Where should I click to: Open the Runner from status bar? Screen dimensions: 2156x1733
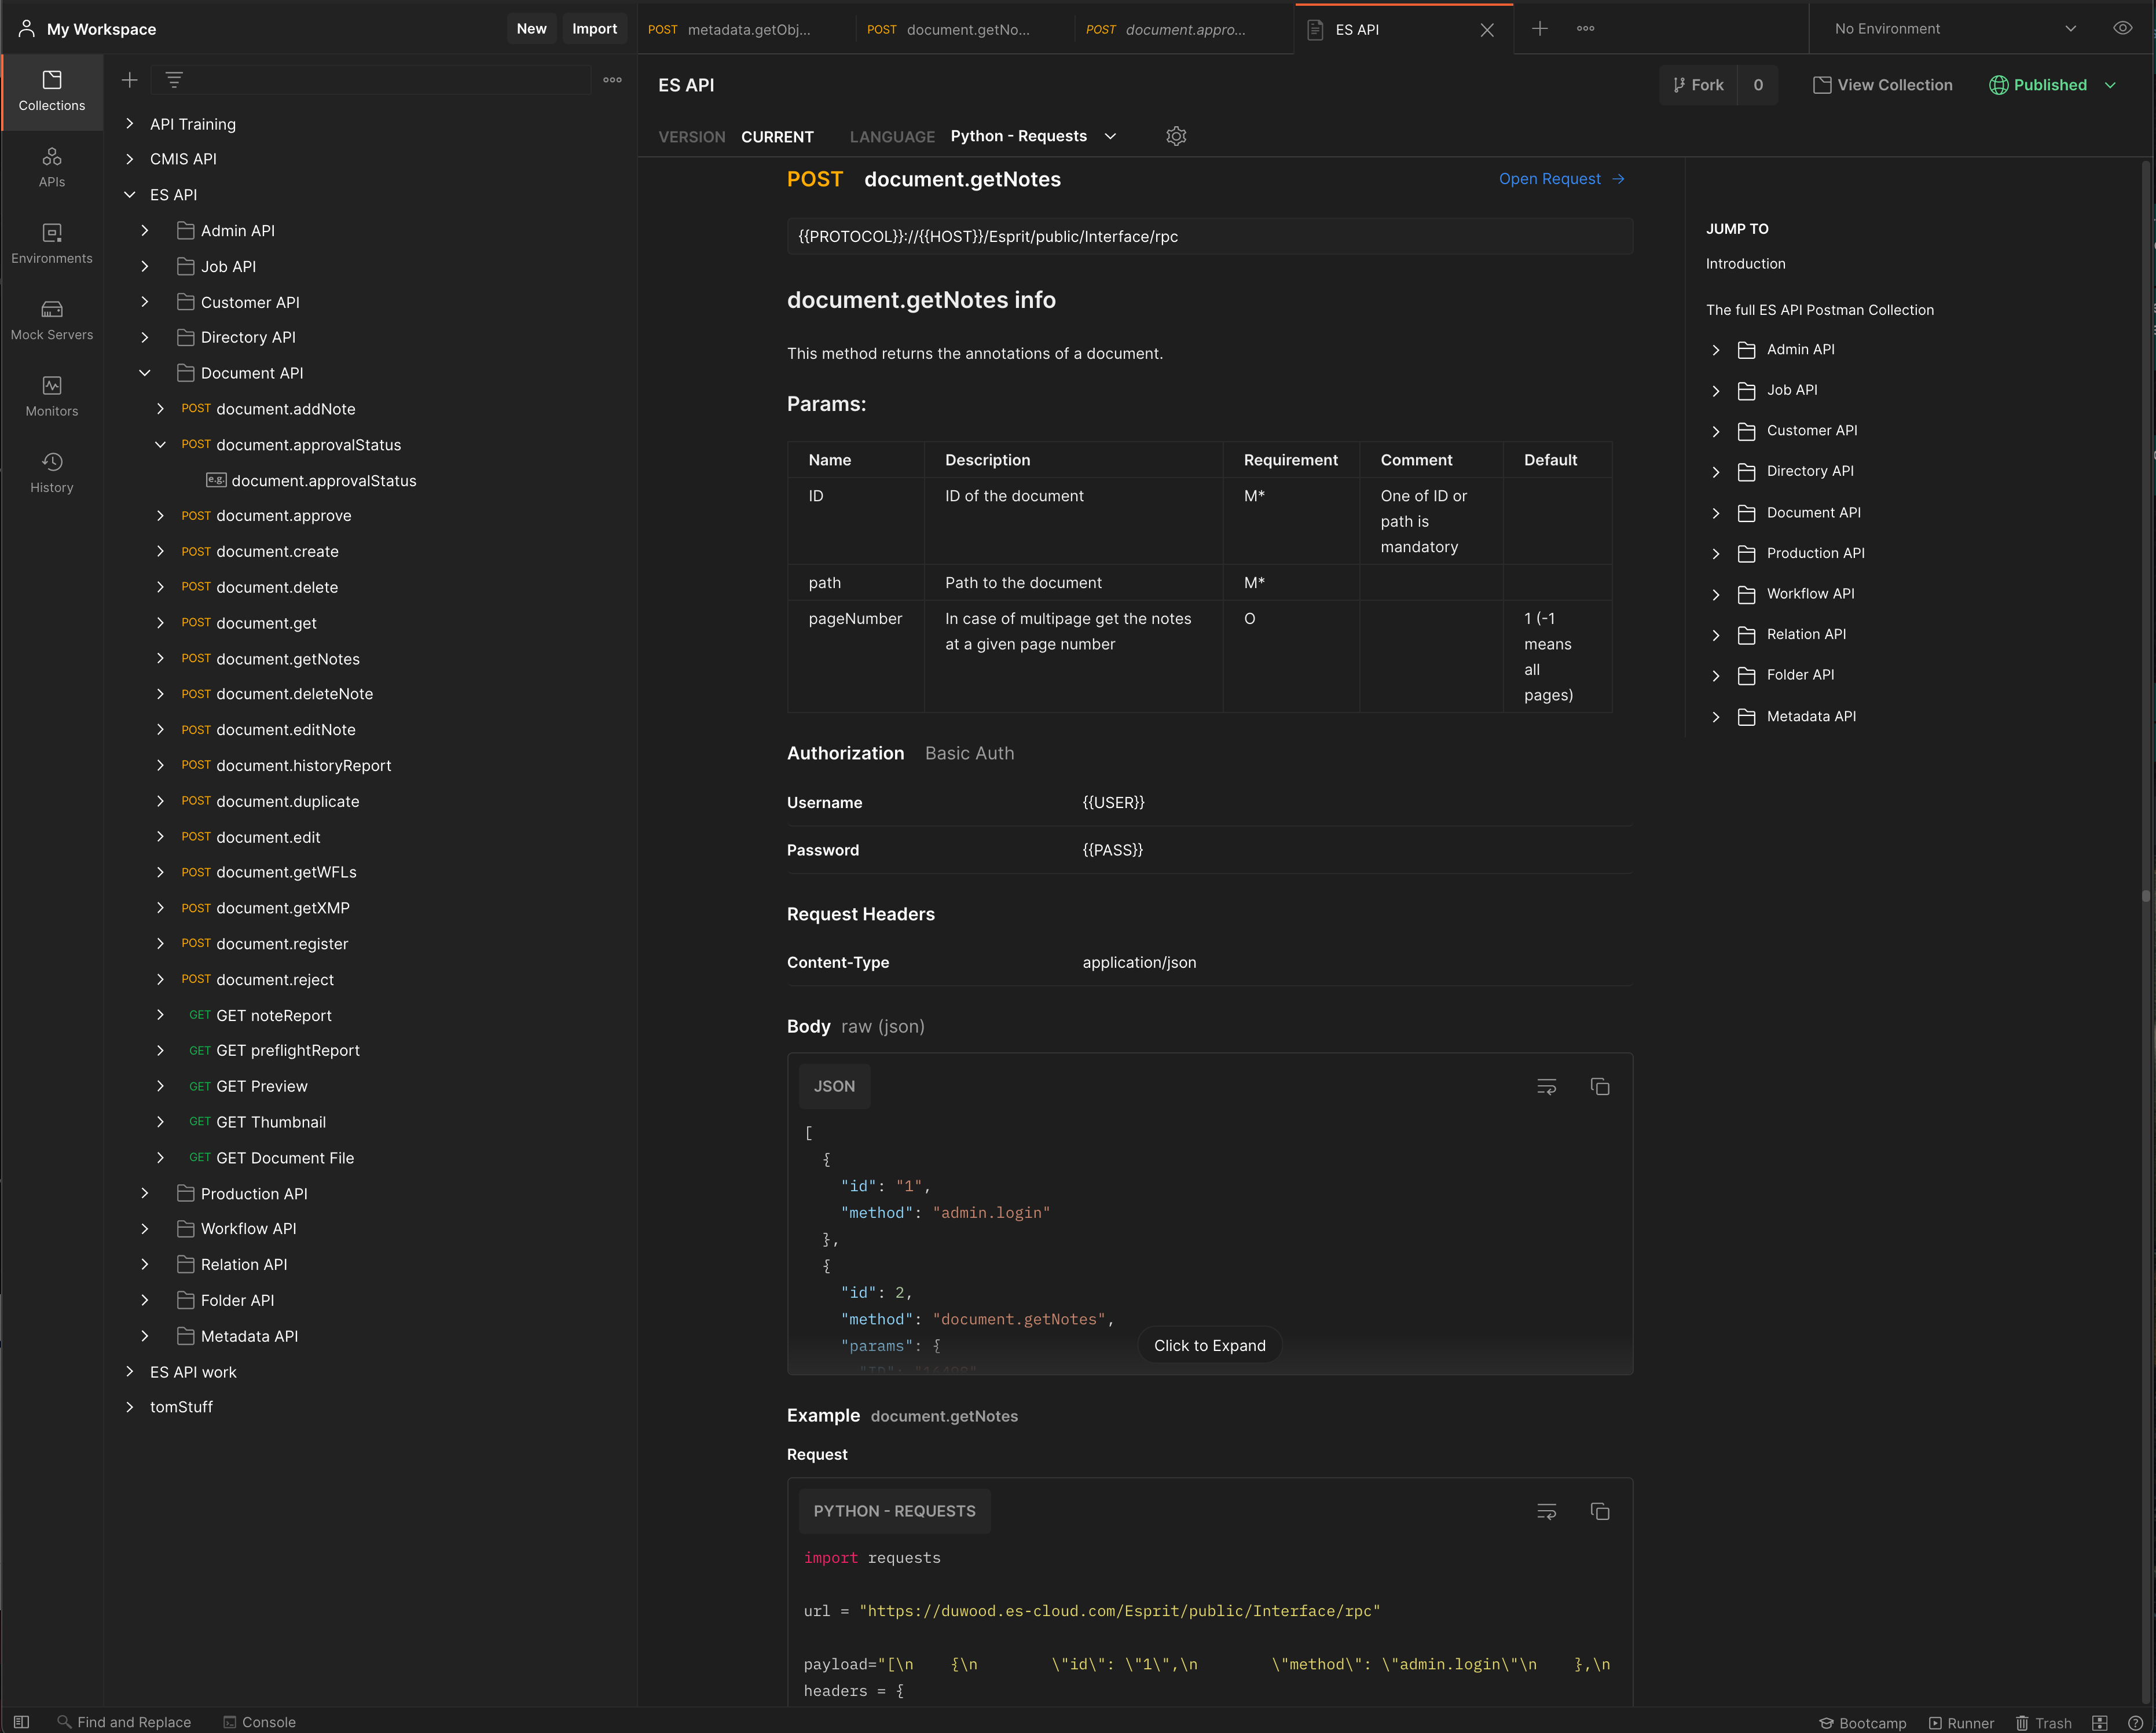[x=1961, y=1722]
